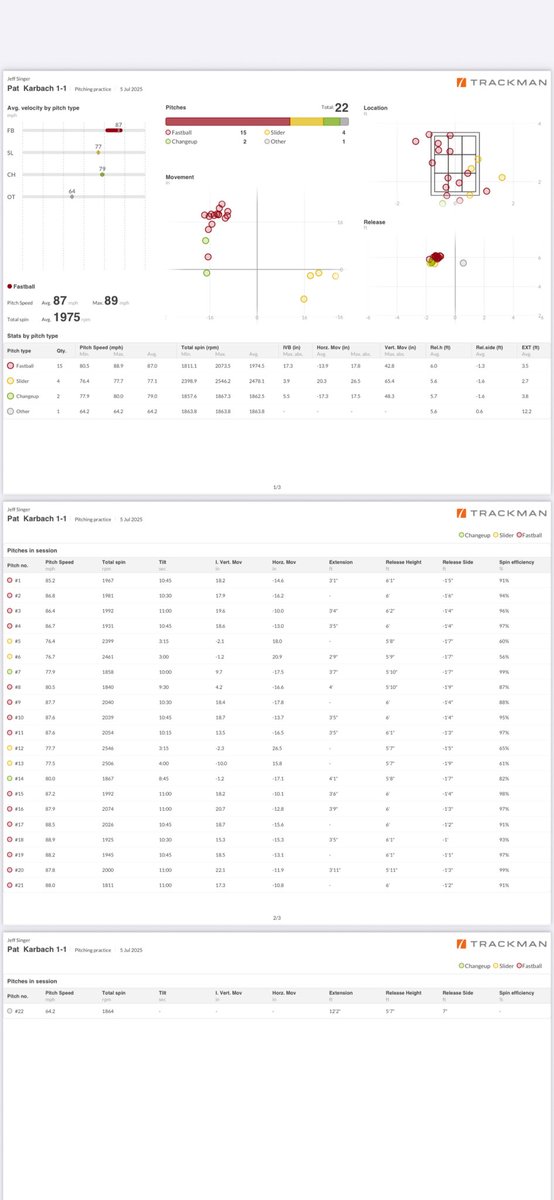Click pitch #5 total spin '2399'

[109, 640]
